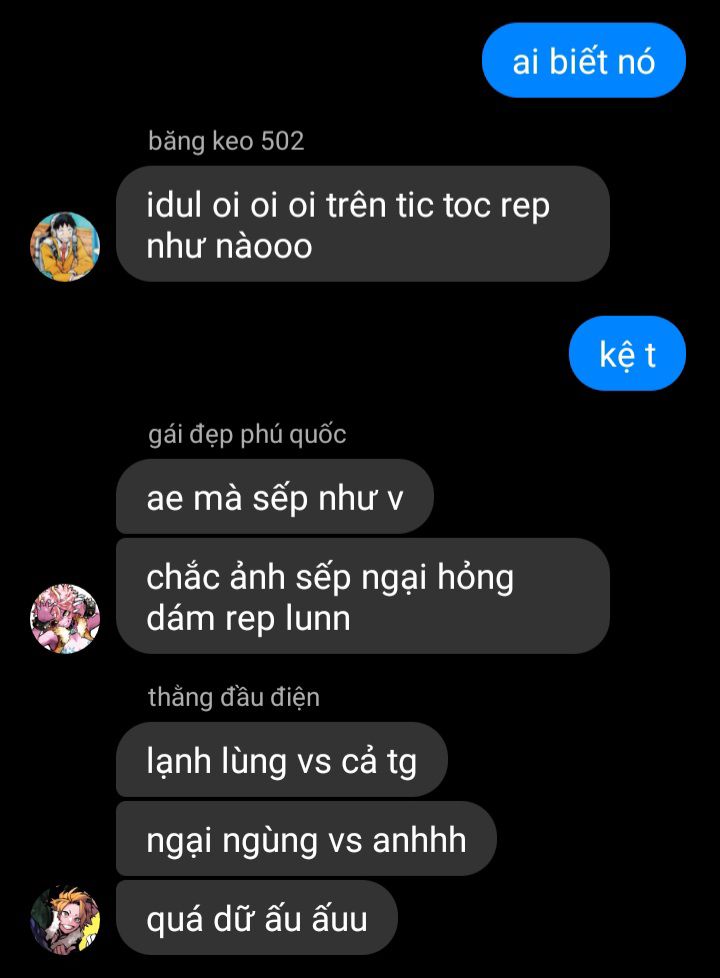Select the sent message 'ai biết nó'
This screenshot has width=720, height=978.
click(x=583, y=61)
